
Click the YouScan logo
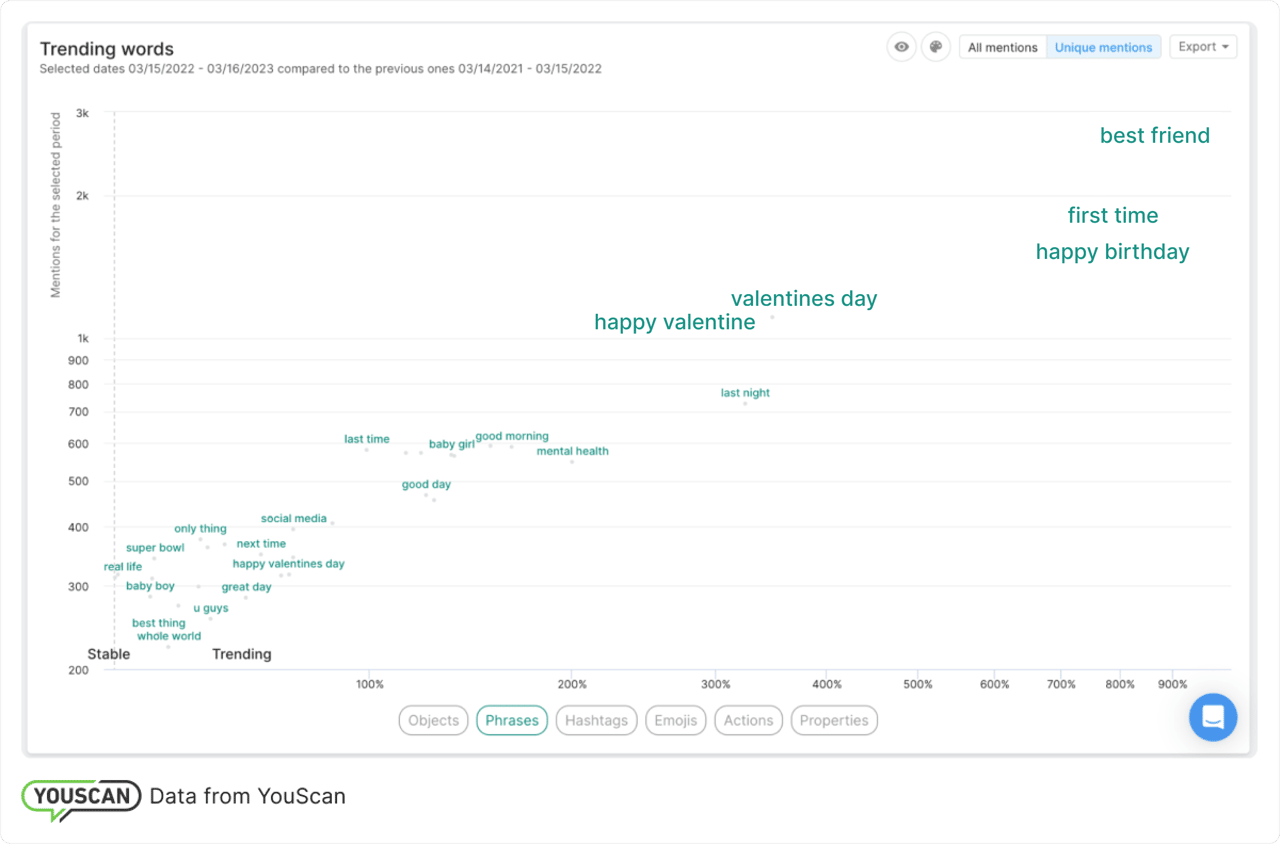point(82,798)
